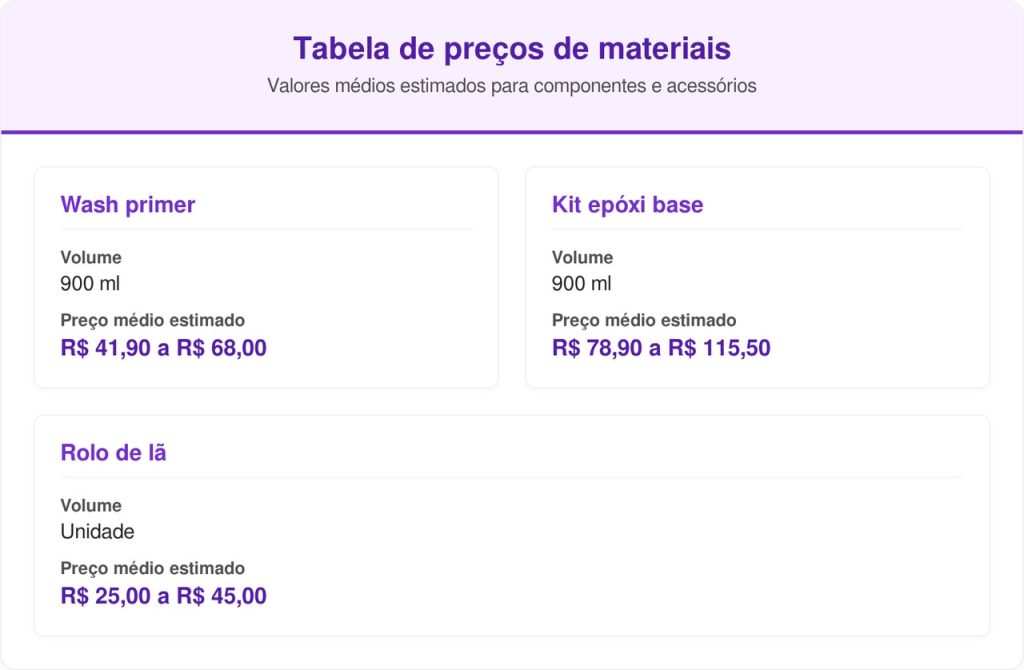Select the 'Kit epóxi base' card heading
The image size is (1024, 670).
tap(627, 205)
